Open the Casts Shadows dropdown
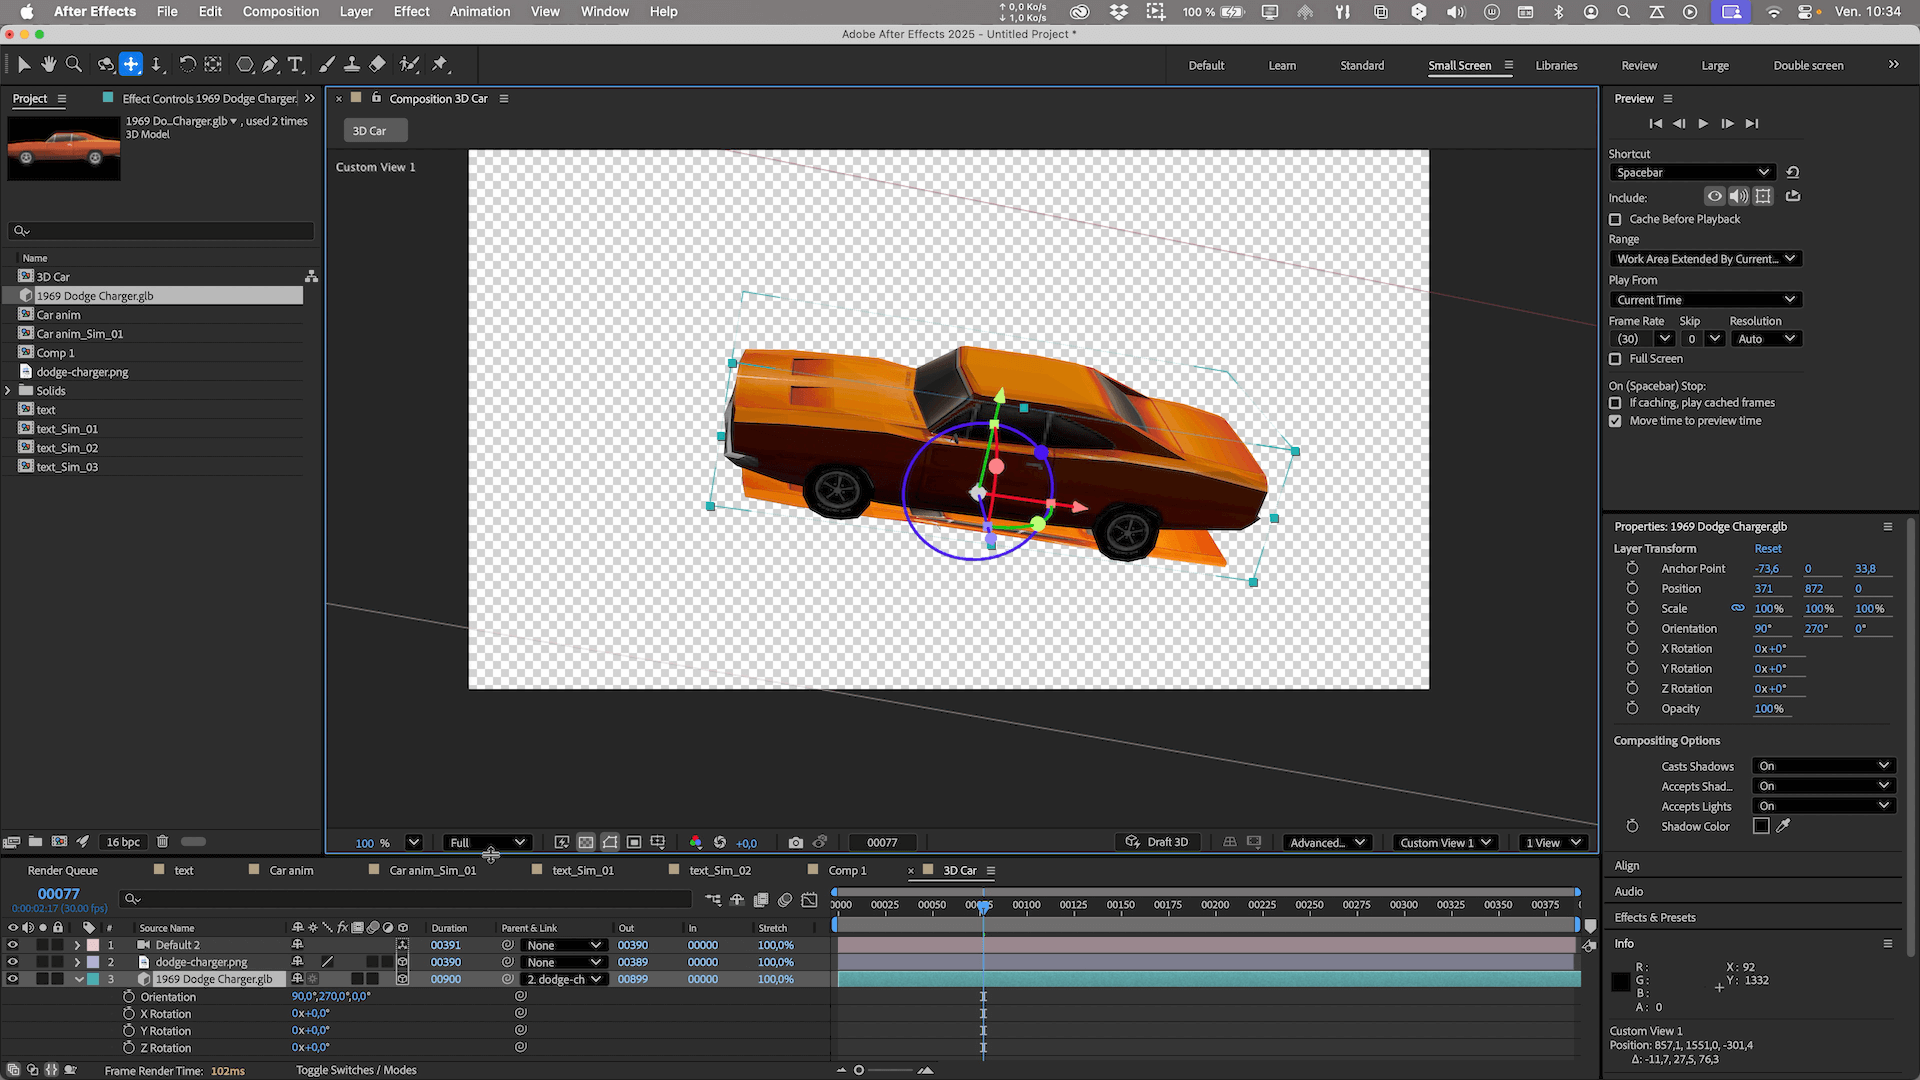The width and height of the screenshot is (1920, 1080). (x=1824, y=766)
